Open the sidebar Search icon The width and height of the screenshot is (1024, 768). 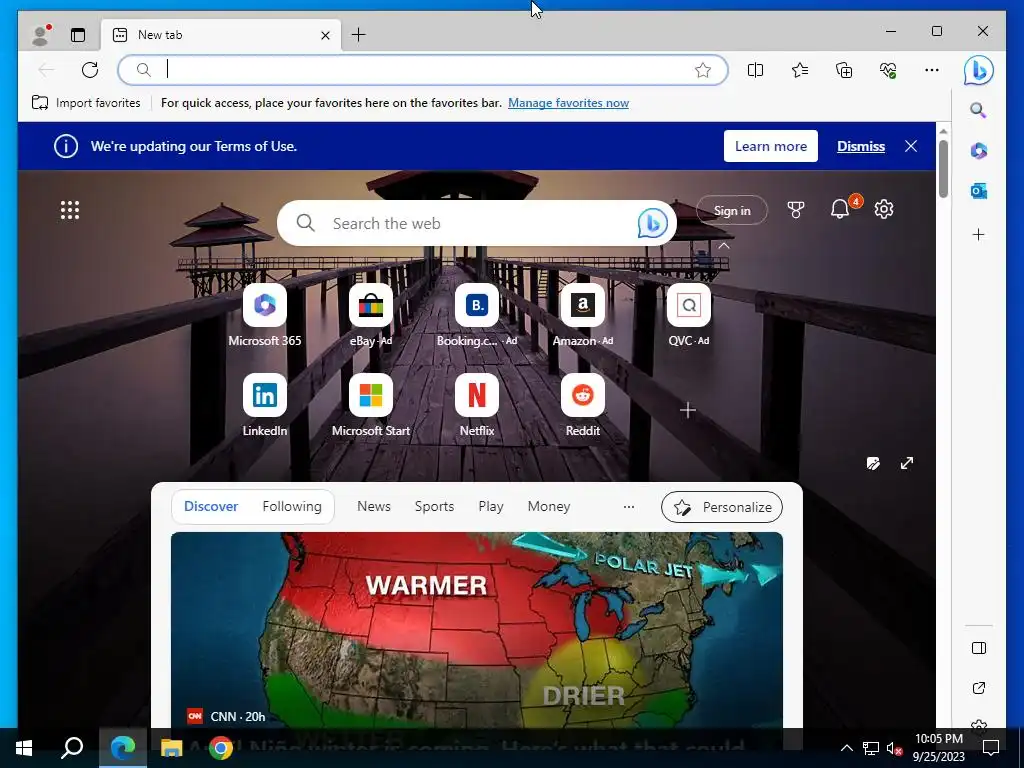coord(978,110)
